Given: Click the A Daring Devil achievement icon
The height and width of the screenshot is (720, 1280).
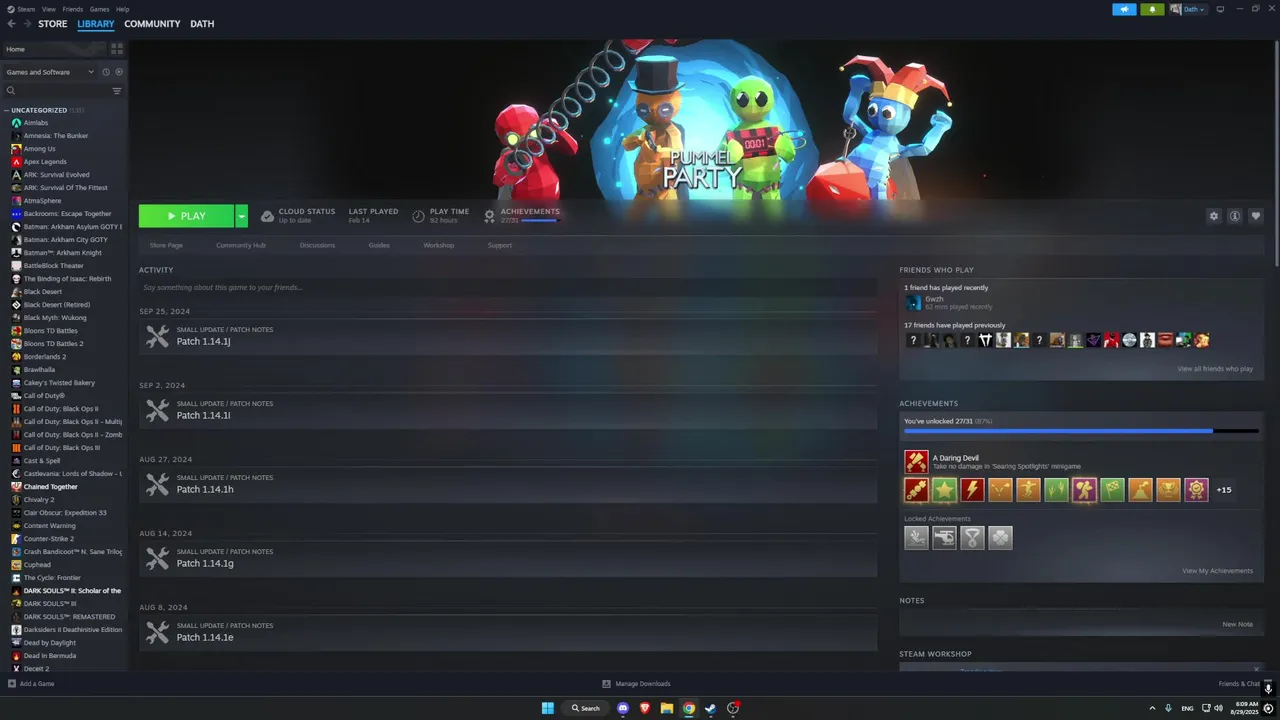Looking at the screenshot, I should click(916, 462).
